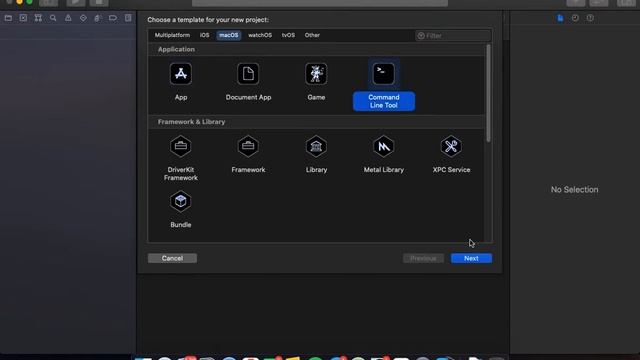Image resolution: width=640 pixels, height=360 pixels.
Task: Click the template list scrollbar
Action: [x=488, y=94]
